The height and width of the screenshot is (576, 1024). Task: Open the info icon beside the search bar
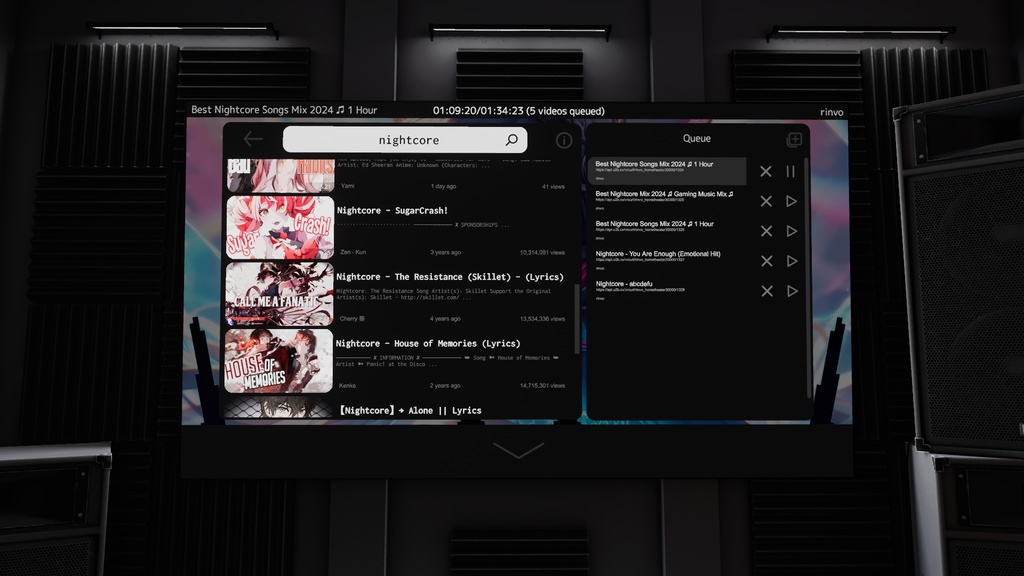[564, 139]
